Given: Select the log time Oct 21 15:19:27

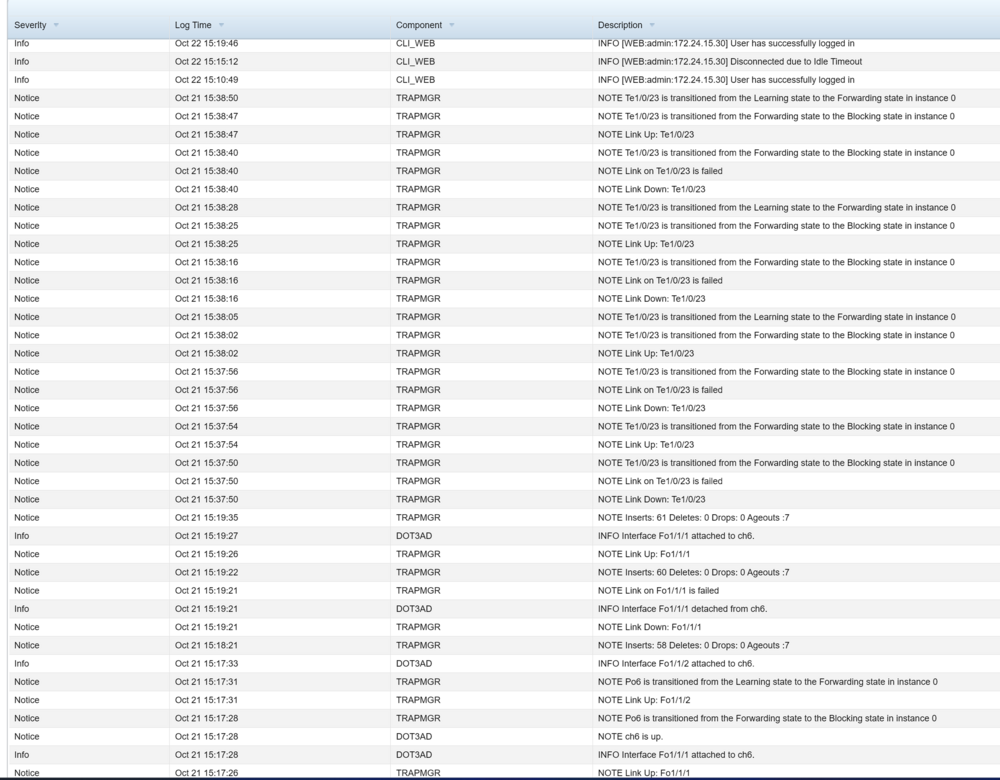Looking at the screenshot, I should pos(206,536).
